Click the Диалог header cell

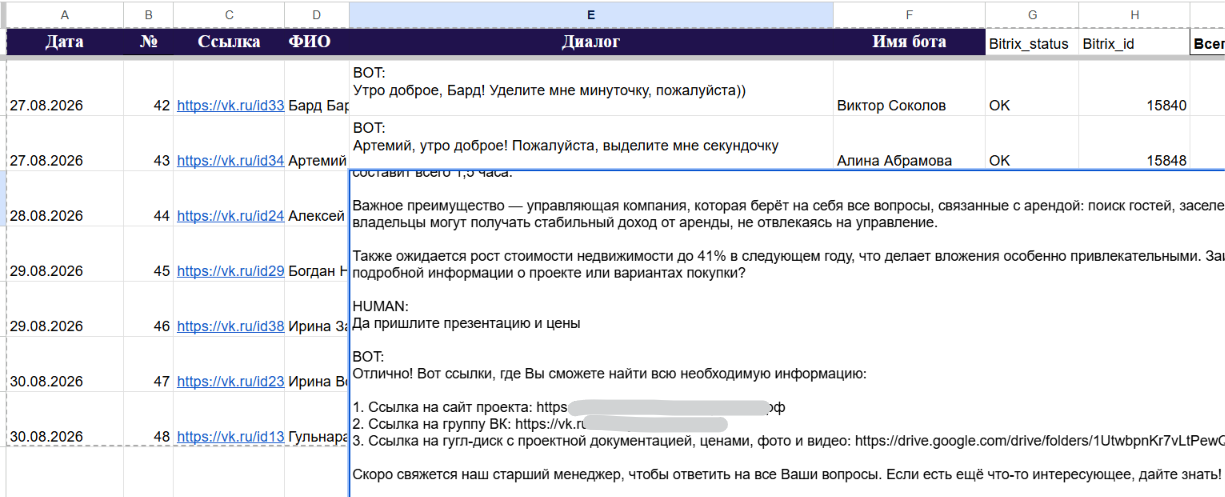pyautogui.click(x=591, y=42)
